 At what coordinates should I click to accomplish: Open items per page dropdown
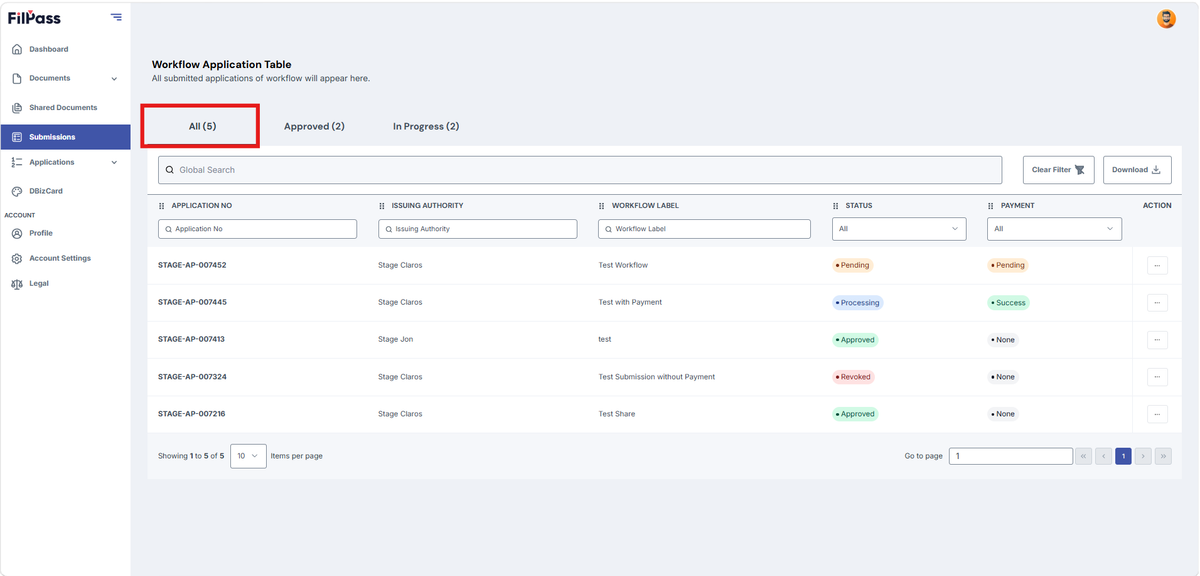click(248, 456)
